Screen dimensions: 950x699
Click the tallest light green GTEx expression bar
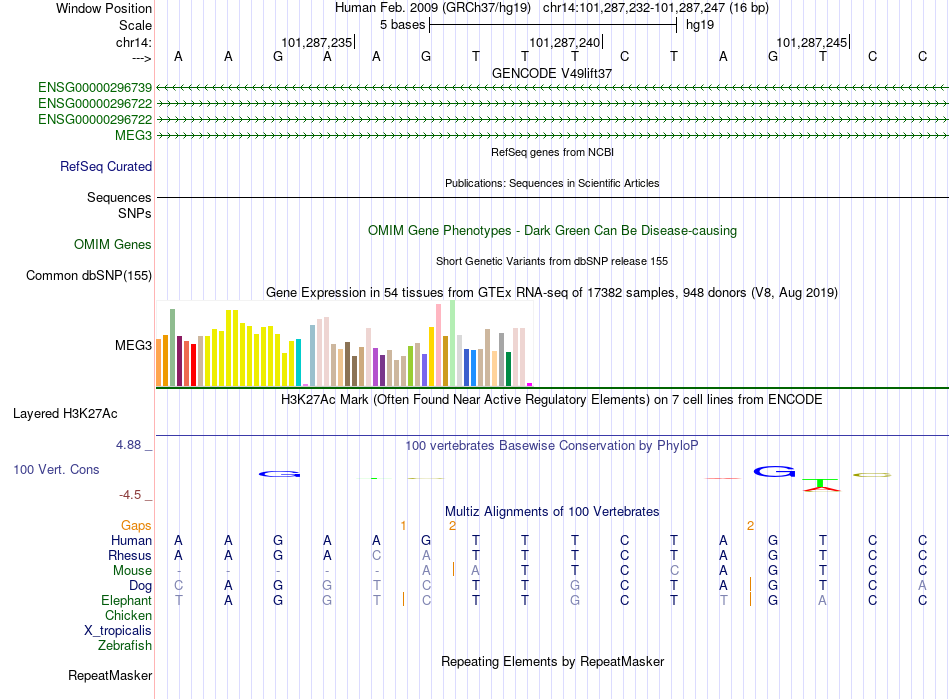click(x=453, y=343)
